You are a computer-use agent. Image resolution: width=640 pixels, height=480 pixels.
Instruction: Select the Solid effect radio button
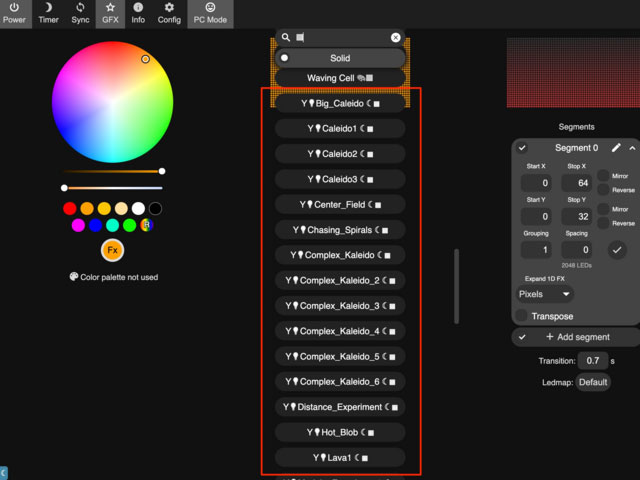coord(285,58)
